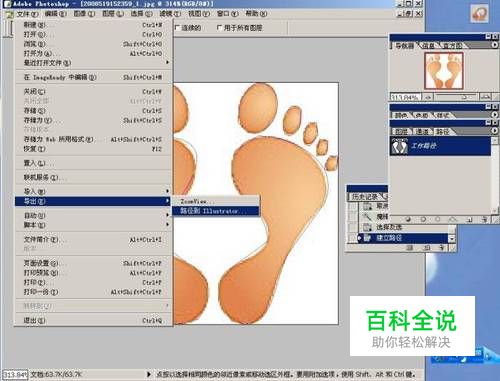
Task: Expand the 最近打开文件 submenu
Action: coord(167,62)
